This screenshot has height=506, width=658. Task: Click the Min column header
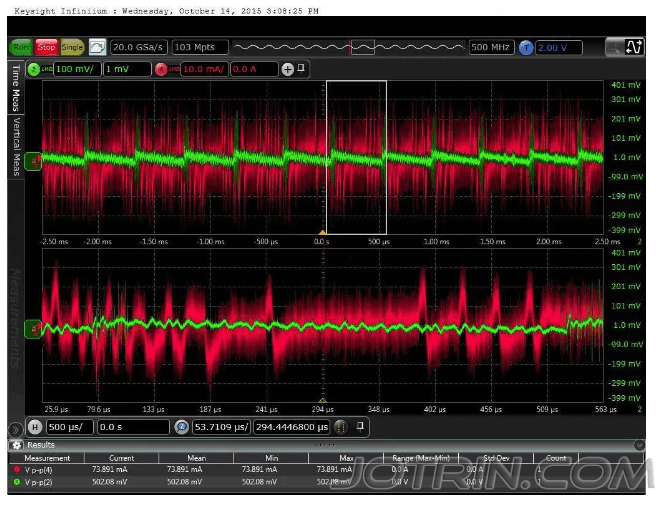click(x=272, y=458)
